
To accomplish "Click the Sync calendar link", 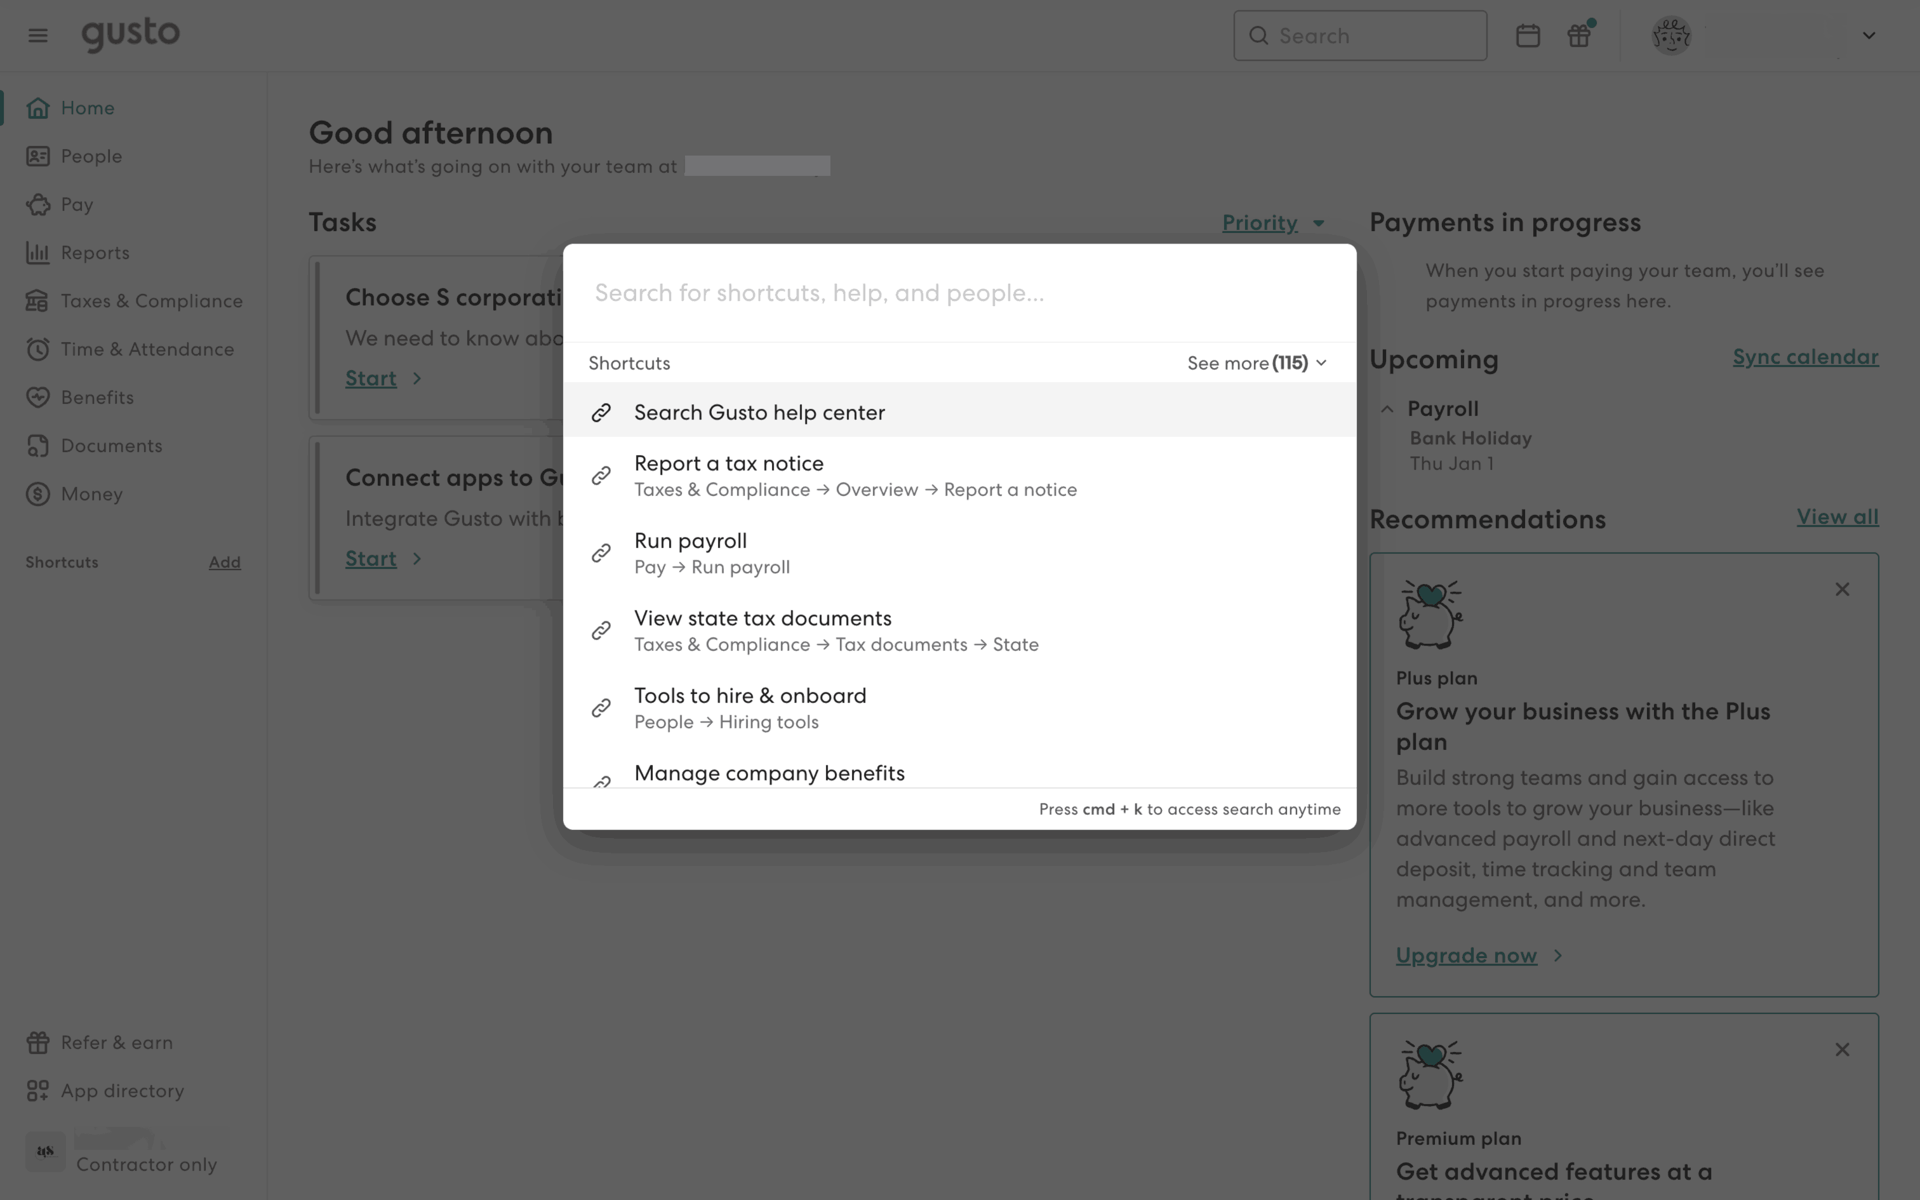I will [1805, 357].
